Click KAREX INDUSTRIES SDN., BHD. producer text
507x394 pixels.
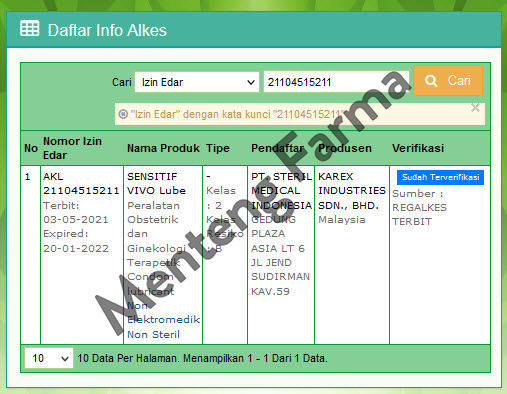[352, 191]
